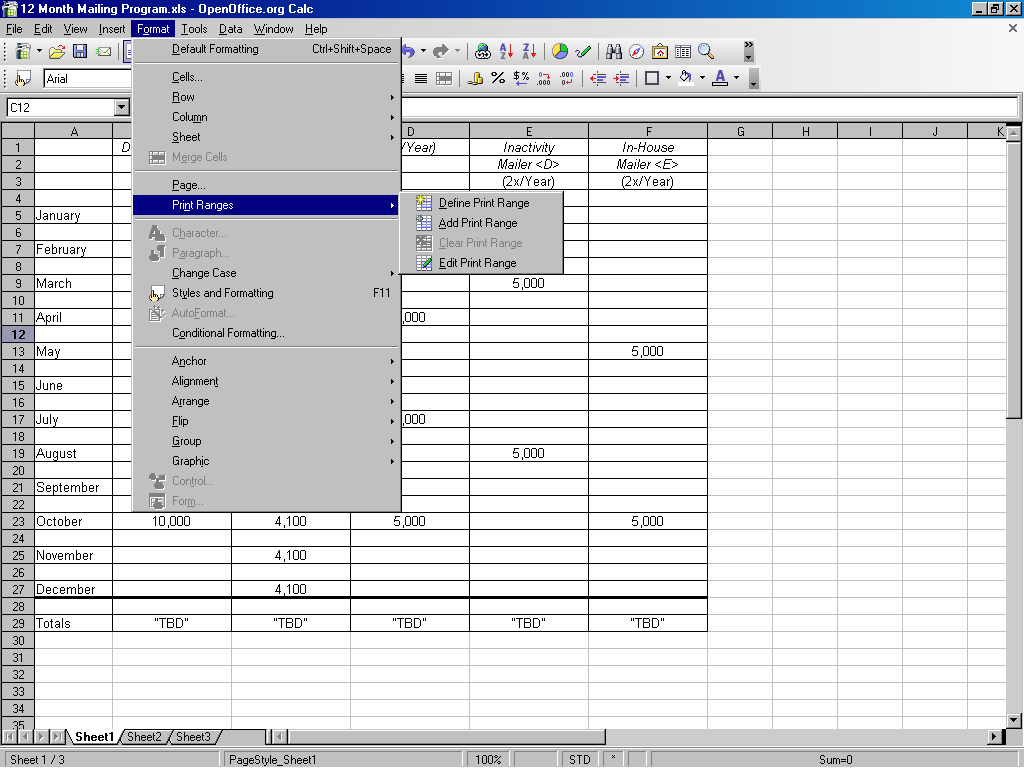The image size is (1024, 768).
Task: Toggle the STD selection mode in status bar
Action: click(x=580, y=760)
